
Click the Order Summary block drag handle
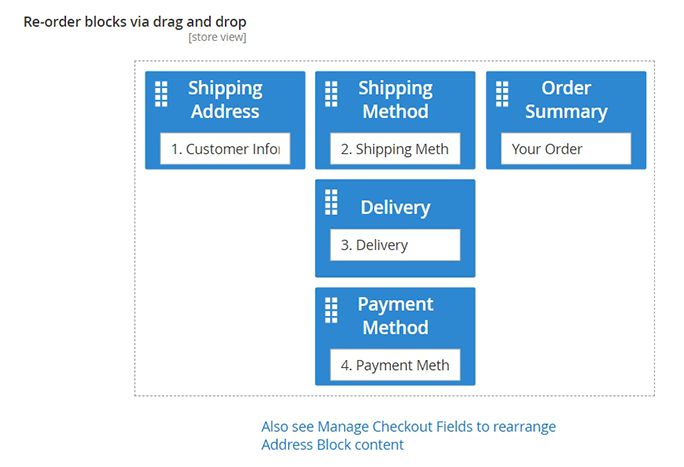(x=502, y=93)
